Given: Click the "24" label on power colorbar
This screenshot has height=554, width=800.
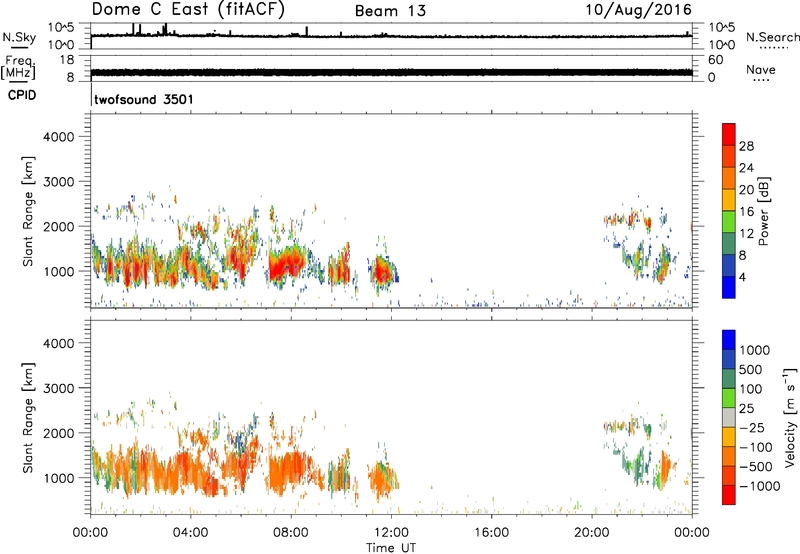Looking at the screenshot, I should 746,168.
